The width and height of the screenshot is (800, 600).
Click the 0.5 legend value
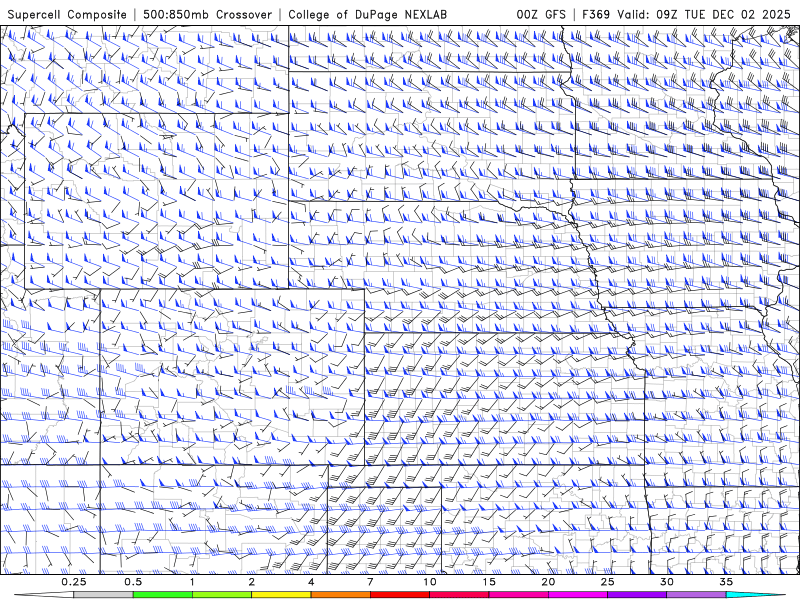tap(133, 582)
